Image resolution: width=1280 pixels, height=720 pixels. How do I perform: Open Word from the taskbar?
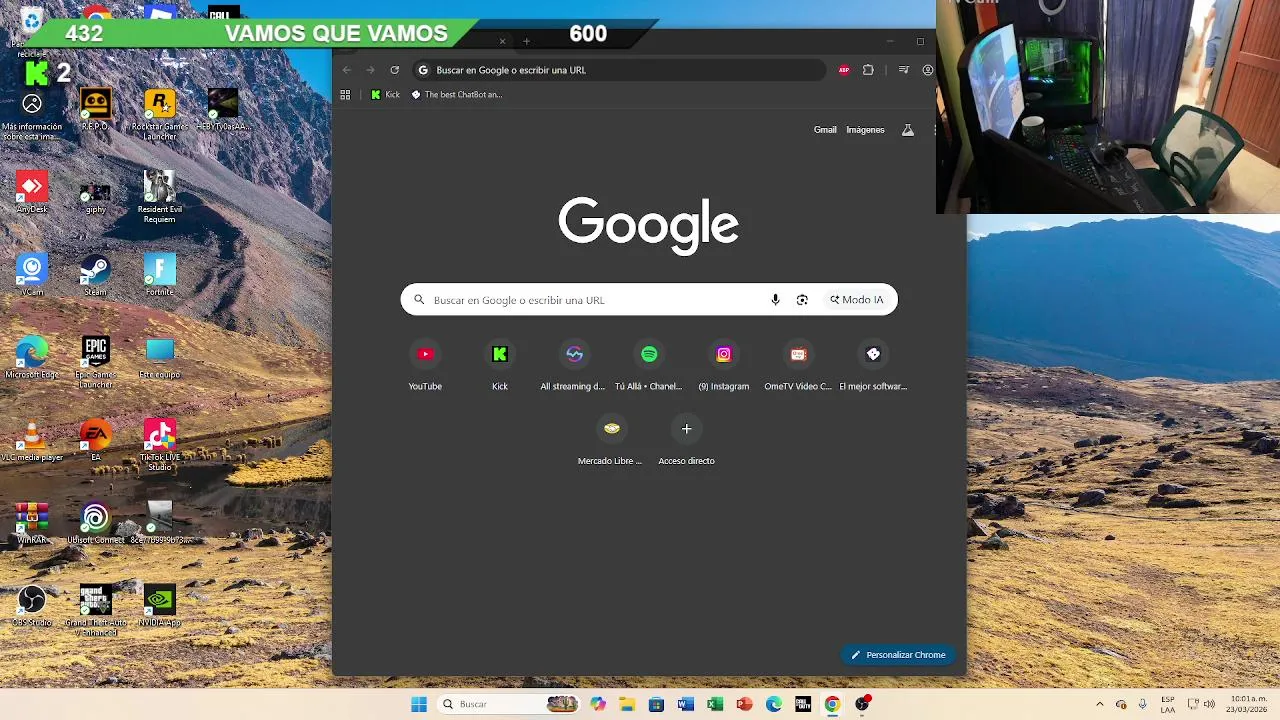coord(685,704)
